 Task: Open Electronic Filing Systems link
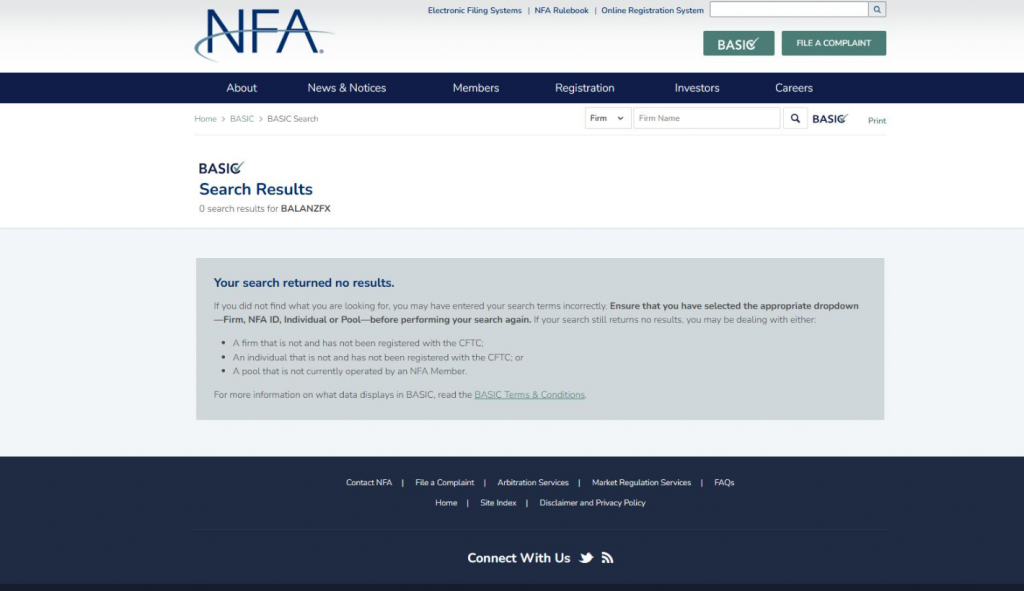[475, 10]
